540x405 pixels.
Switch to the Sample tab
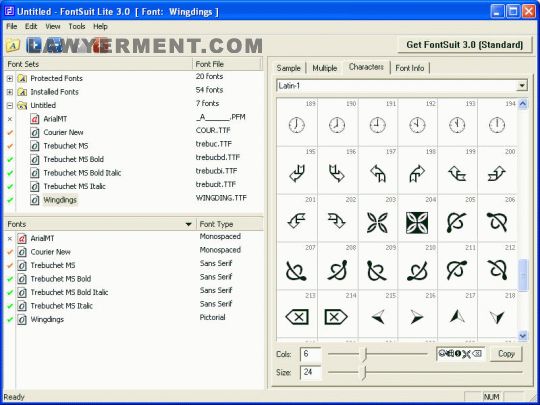289,68
